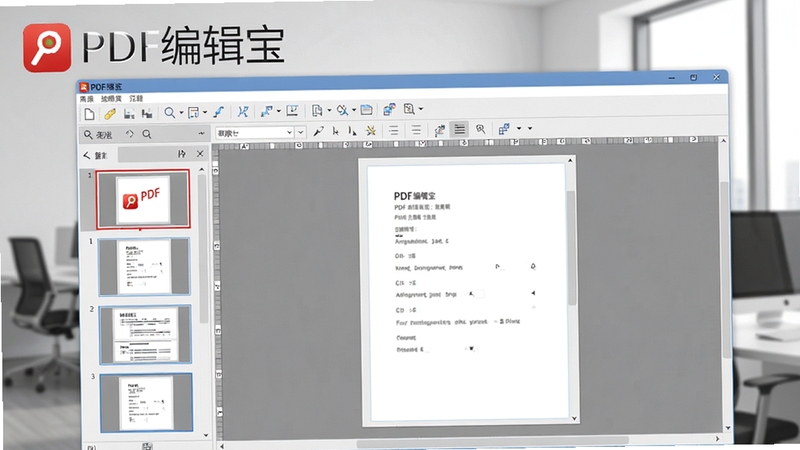Image resolution: width=800 pixels, height=450 pixels.
Task: Click the plain lines alignment icon
Action: point(416,130)
